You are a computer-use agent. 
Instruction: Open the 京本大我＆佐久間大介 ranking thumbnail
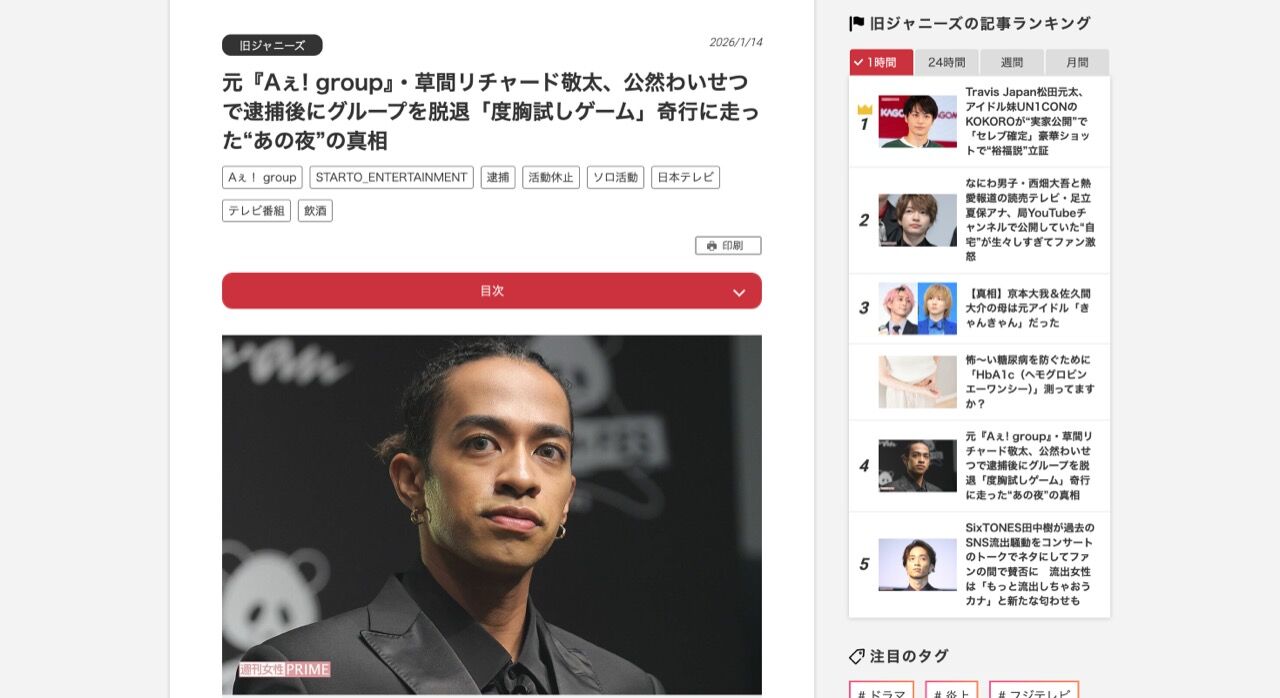click(918, 308)
